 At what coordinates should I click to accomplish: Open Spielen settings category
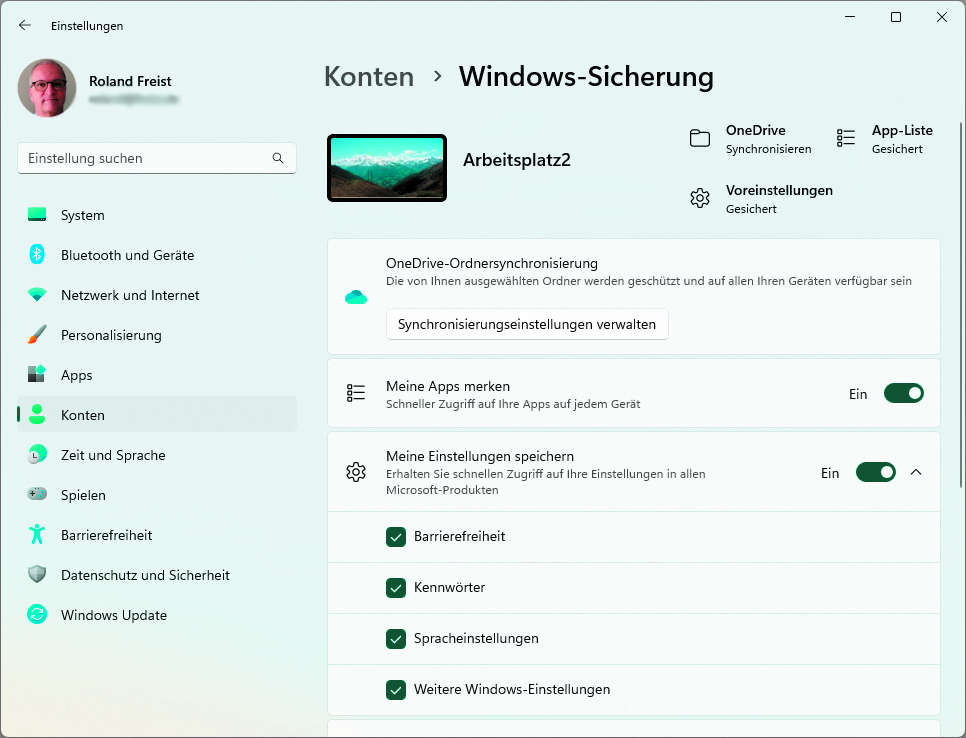(157, 495)
